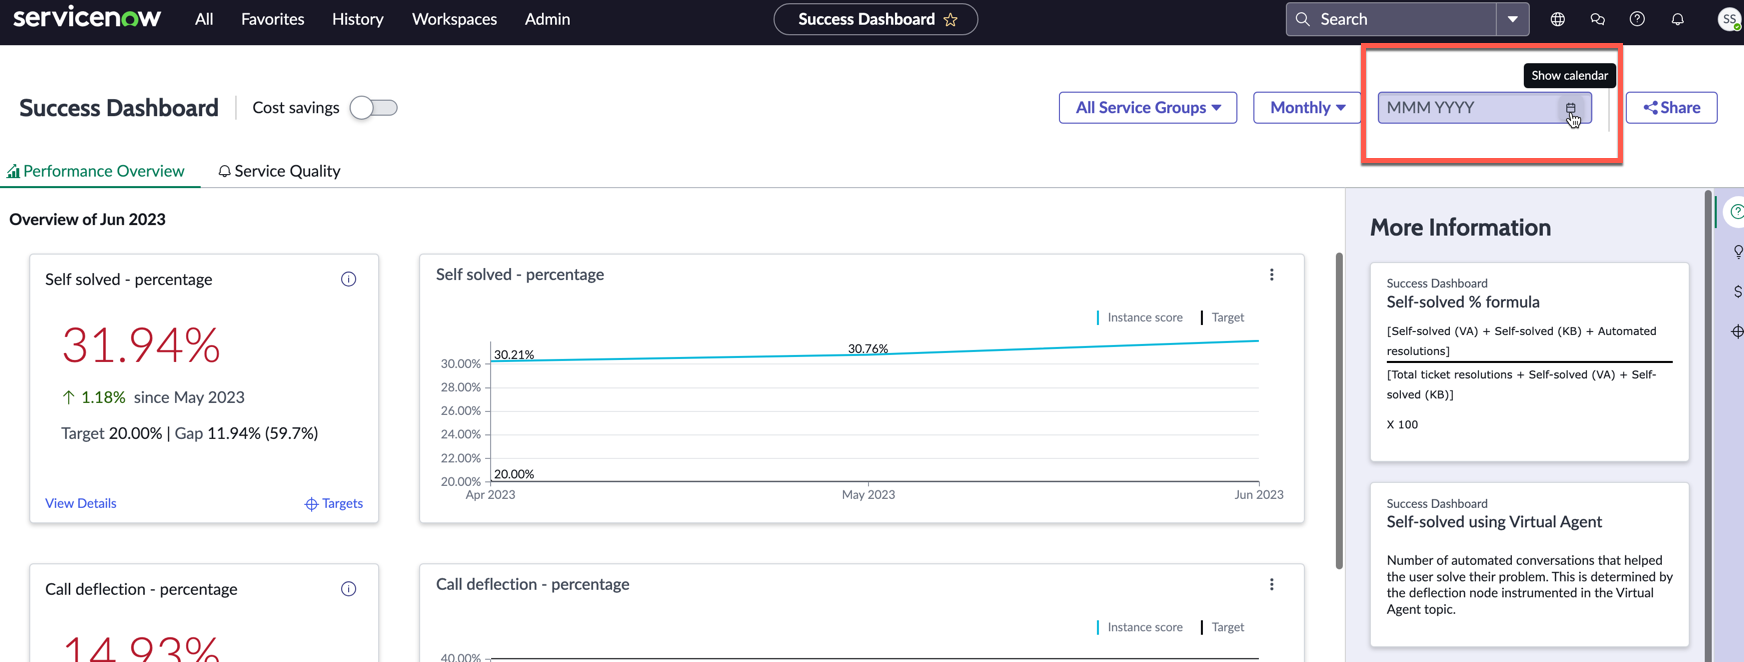Image resolution: width=1744 pixels, height=662 pixels.
Task: Open the notifications bell
Action: click(1677, 19)
